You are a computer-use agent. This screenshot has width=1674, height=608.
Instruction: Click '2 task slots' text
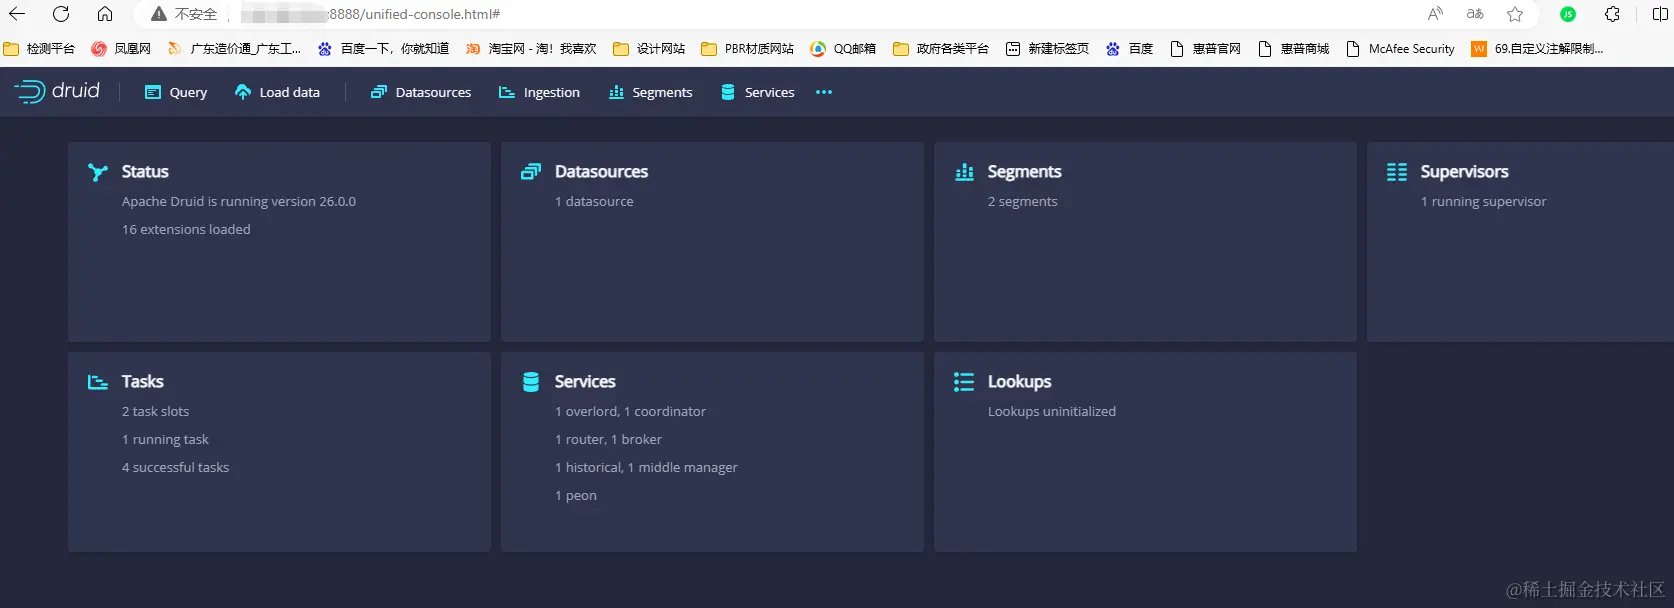tap(155, 411)
